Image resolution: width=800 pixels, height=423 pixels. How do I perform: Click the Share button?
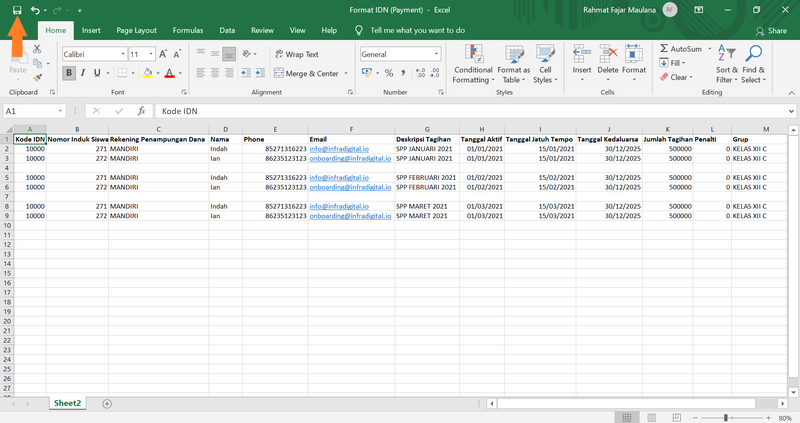771,31
